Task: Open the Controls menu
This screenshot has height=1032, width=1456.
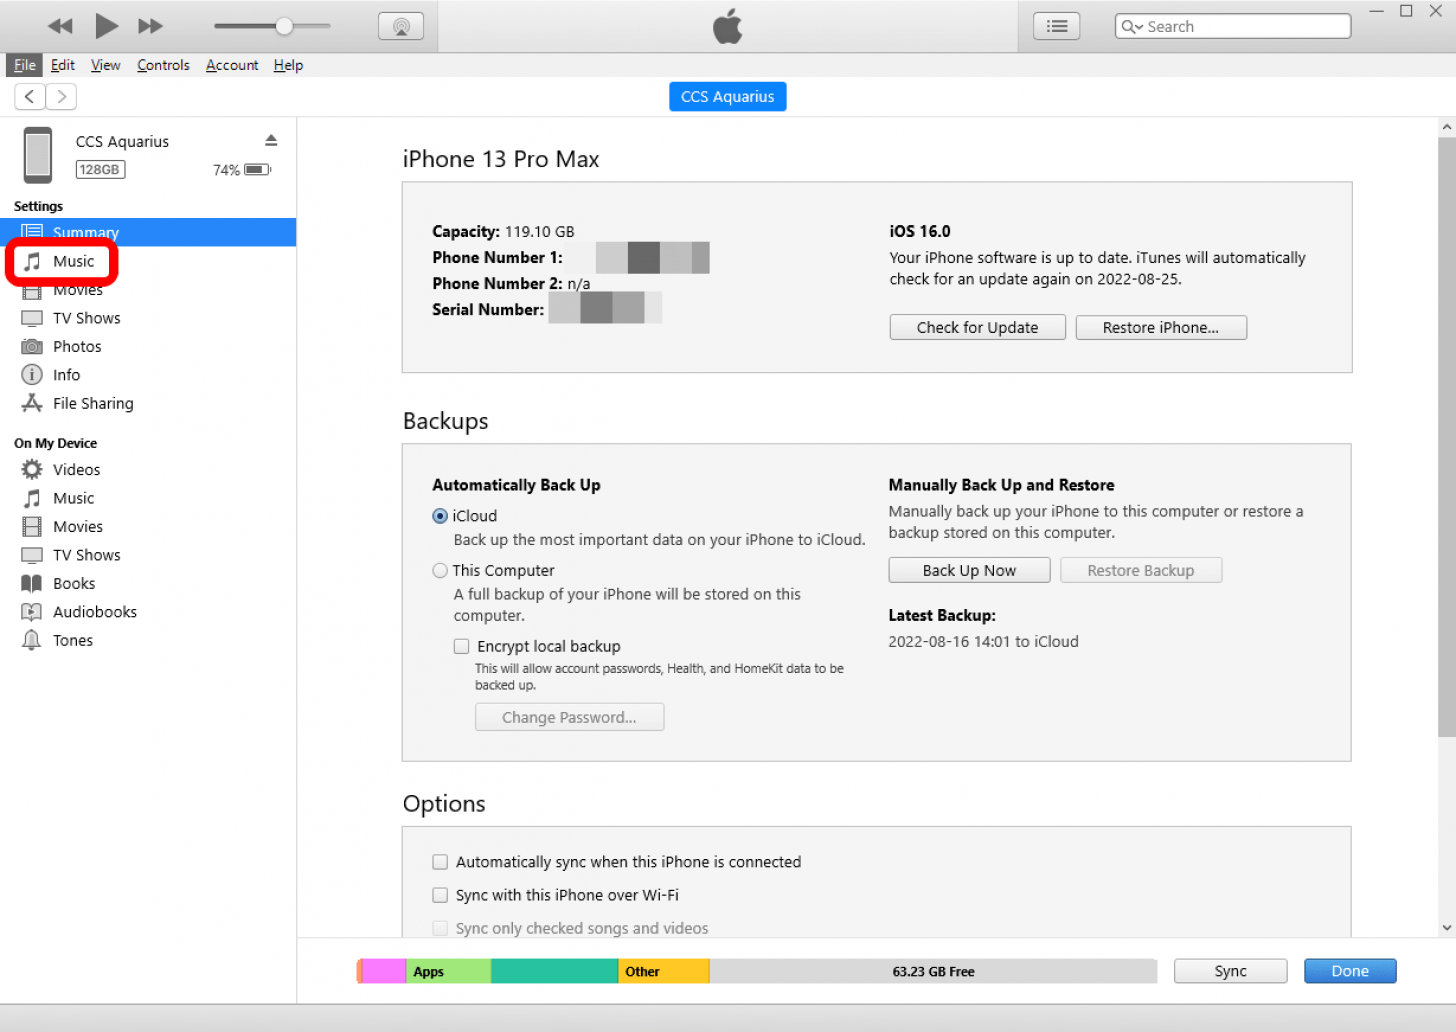Action: [x=163, y=65]
